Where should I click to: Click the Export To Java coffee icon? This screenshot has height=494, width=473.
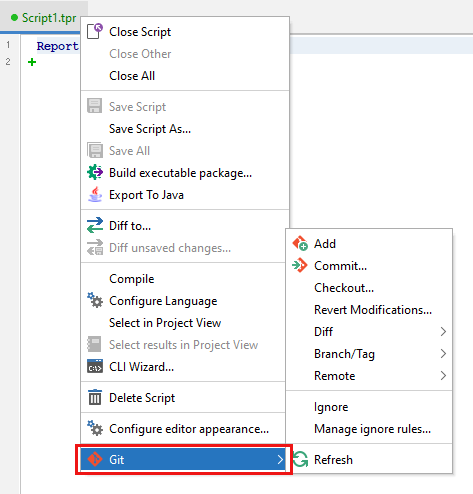[95, 194]
